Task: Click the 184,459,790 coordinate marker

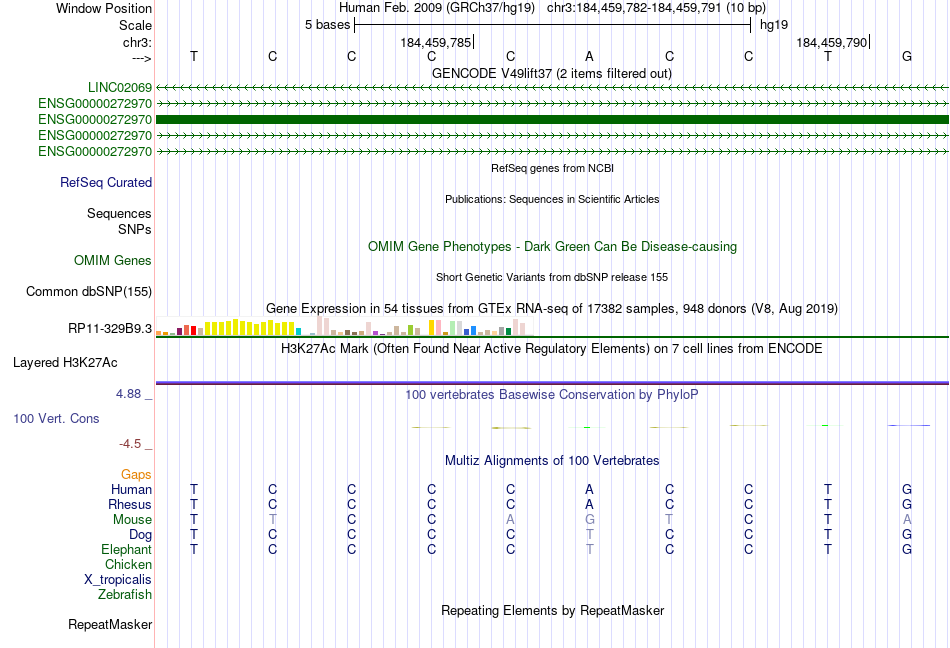Action: pyautogui.click(x=832, y=42)
